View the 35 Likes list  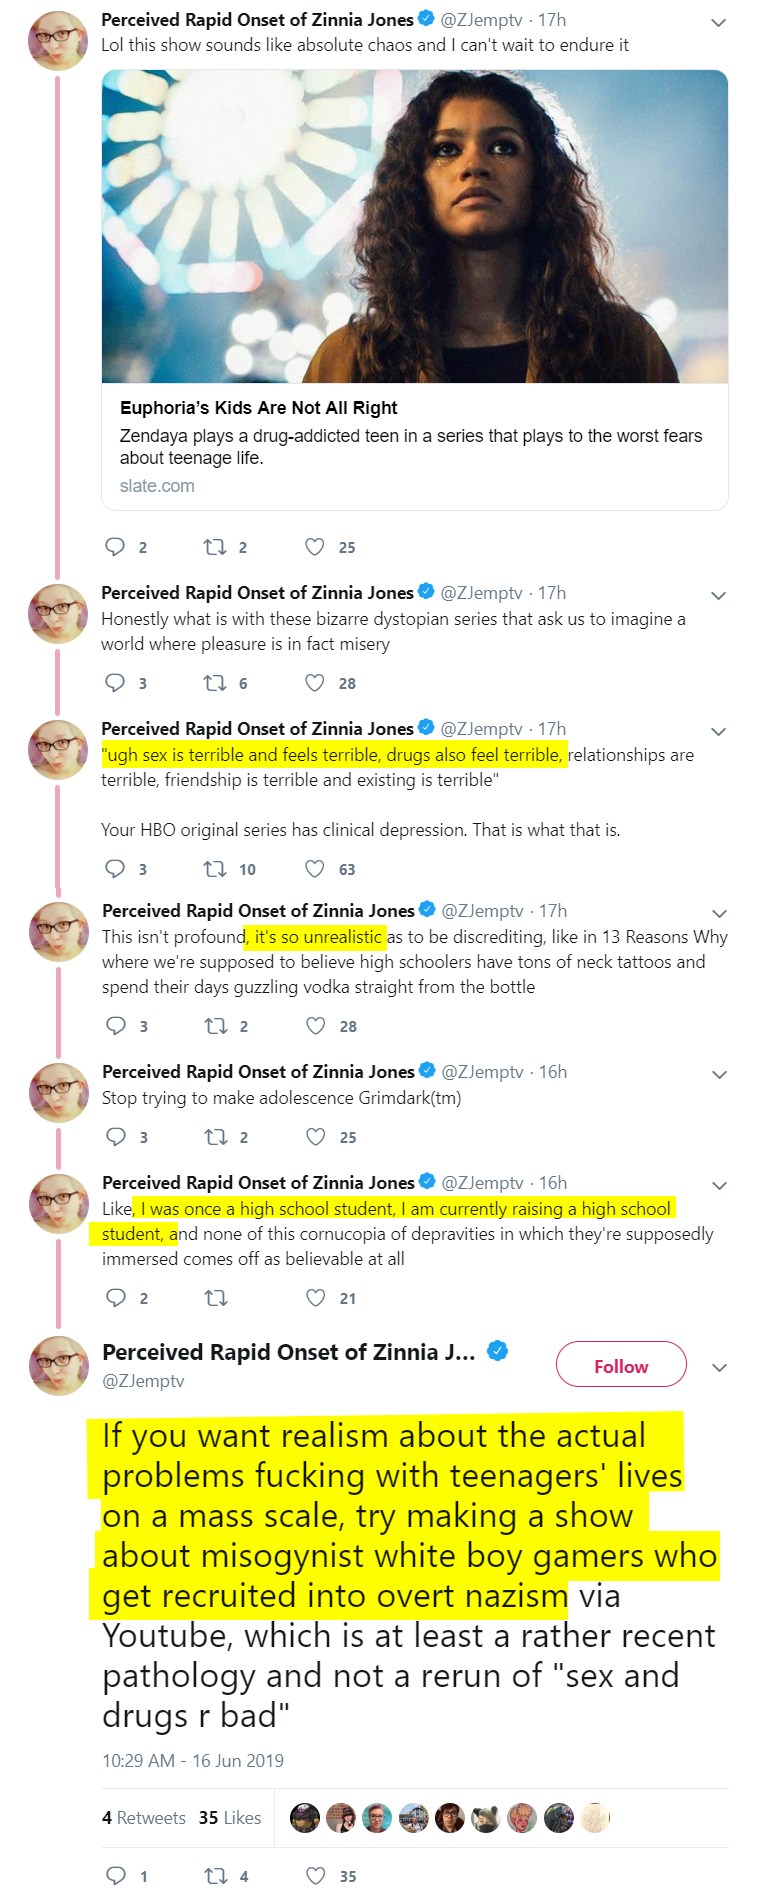click(x=230, y=1817)
